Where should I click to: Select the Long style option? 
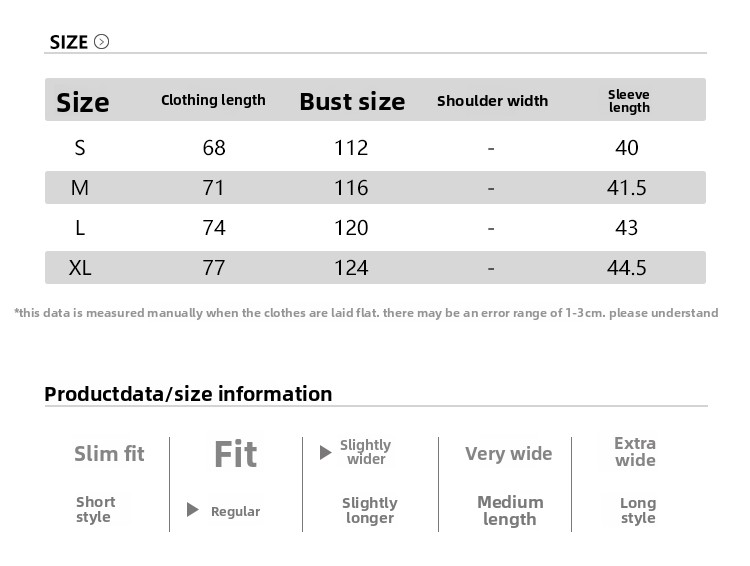[x=637, y=510]
